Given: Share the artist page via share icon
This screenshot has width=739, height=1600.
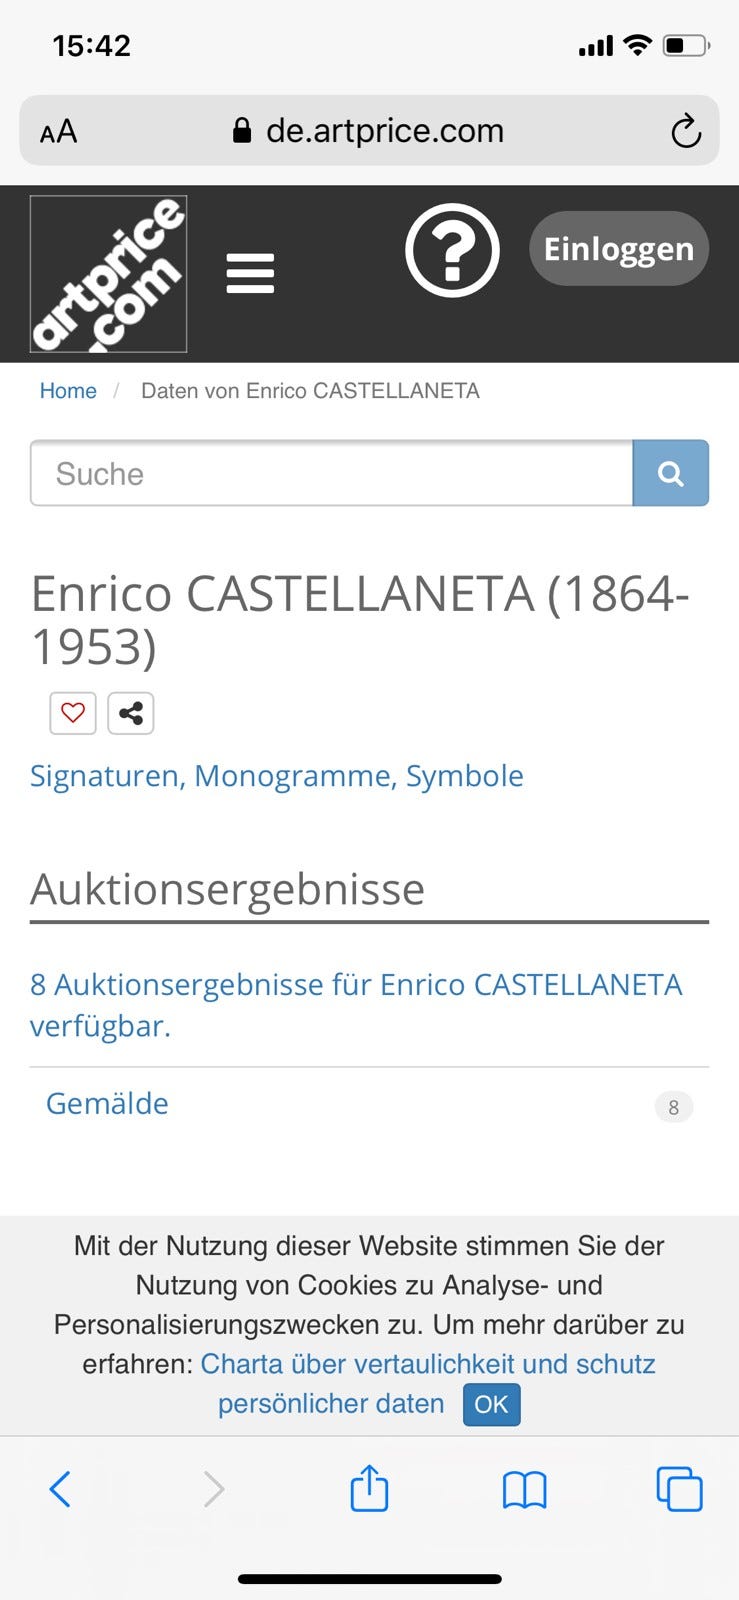Looking at the screenshot, I should point(130,712).
